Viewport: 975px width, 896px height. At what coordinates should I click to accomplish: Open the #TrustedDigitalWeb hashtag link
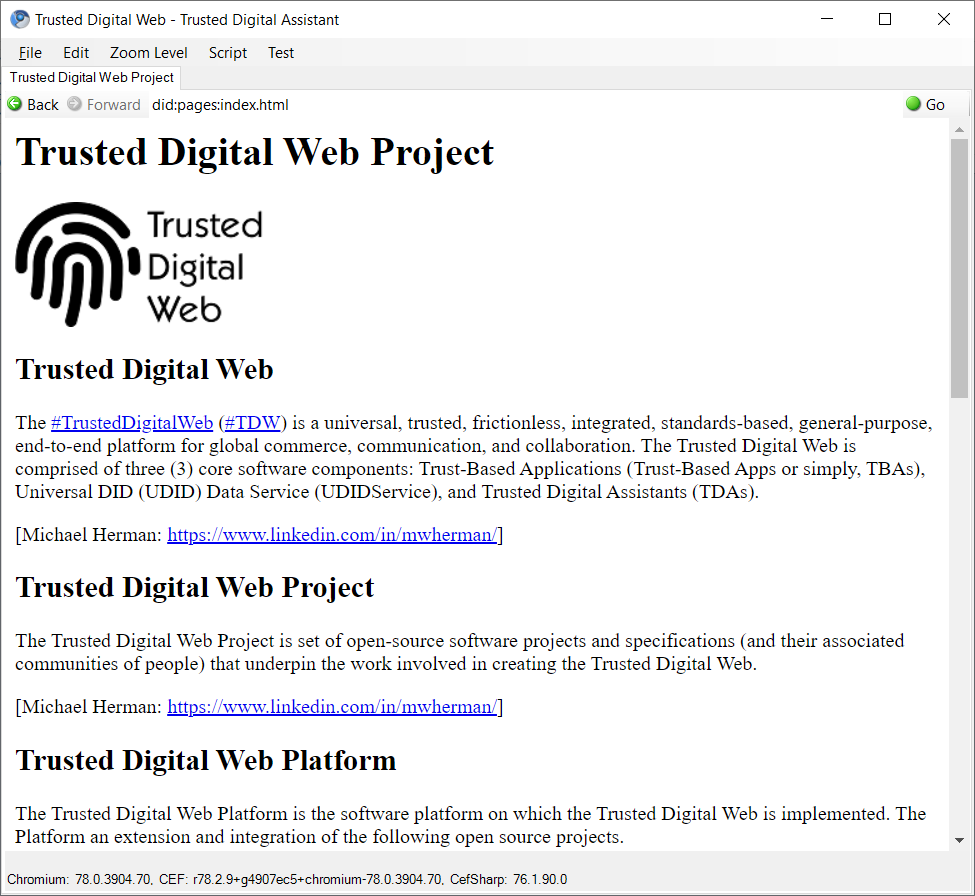[132, 423]
